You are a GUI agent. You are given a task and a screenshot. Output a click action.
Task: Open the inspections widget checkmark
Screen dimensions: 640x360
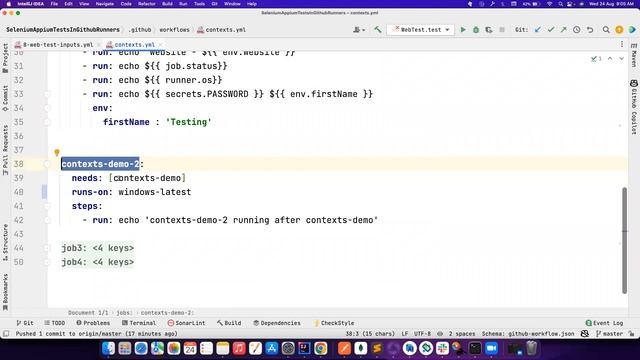596,59
